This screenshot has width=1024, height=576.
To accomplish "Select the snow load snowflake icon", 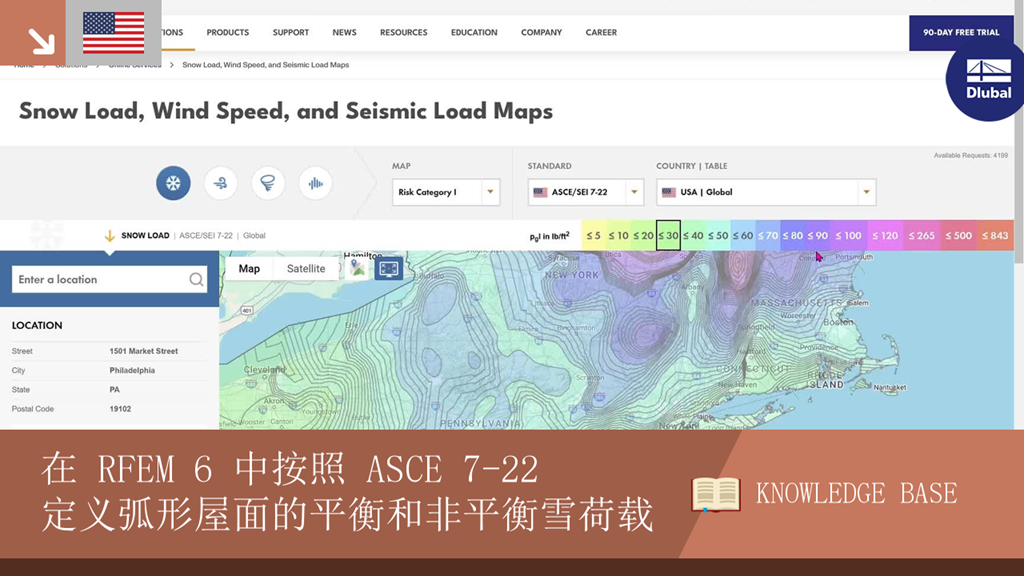I will coord(173,183).
